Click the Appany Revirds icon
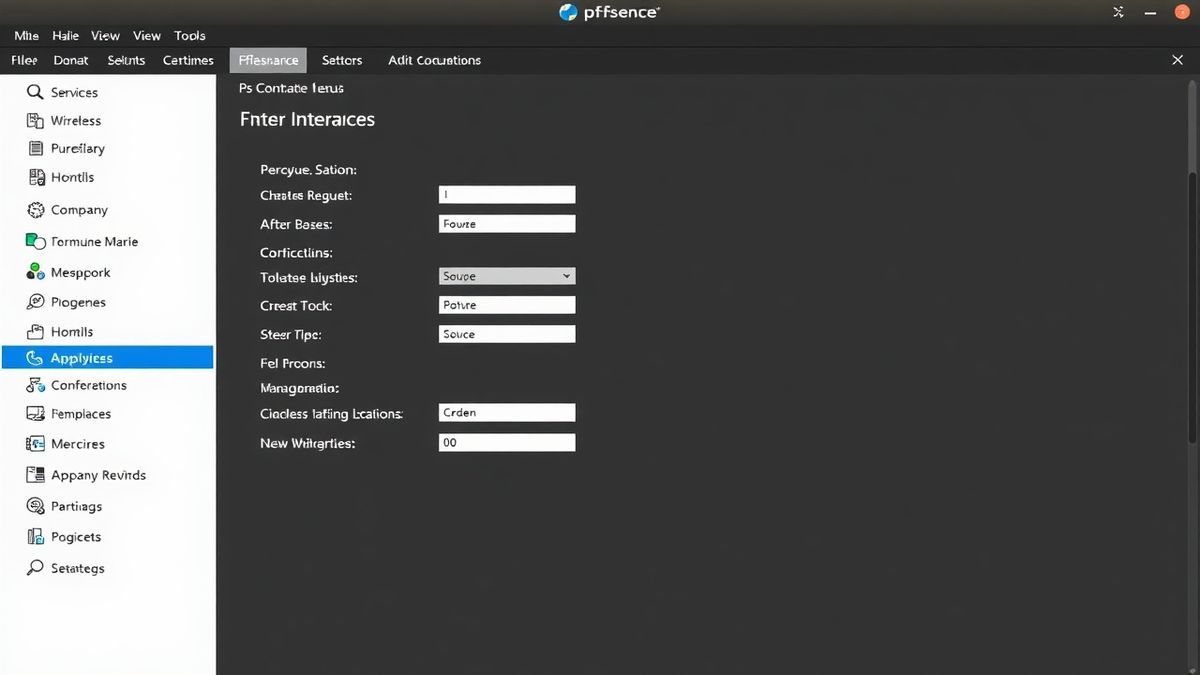The height and width of the screenshot is (675, 1200). point(35,475)
